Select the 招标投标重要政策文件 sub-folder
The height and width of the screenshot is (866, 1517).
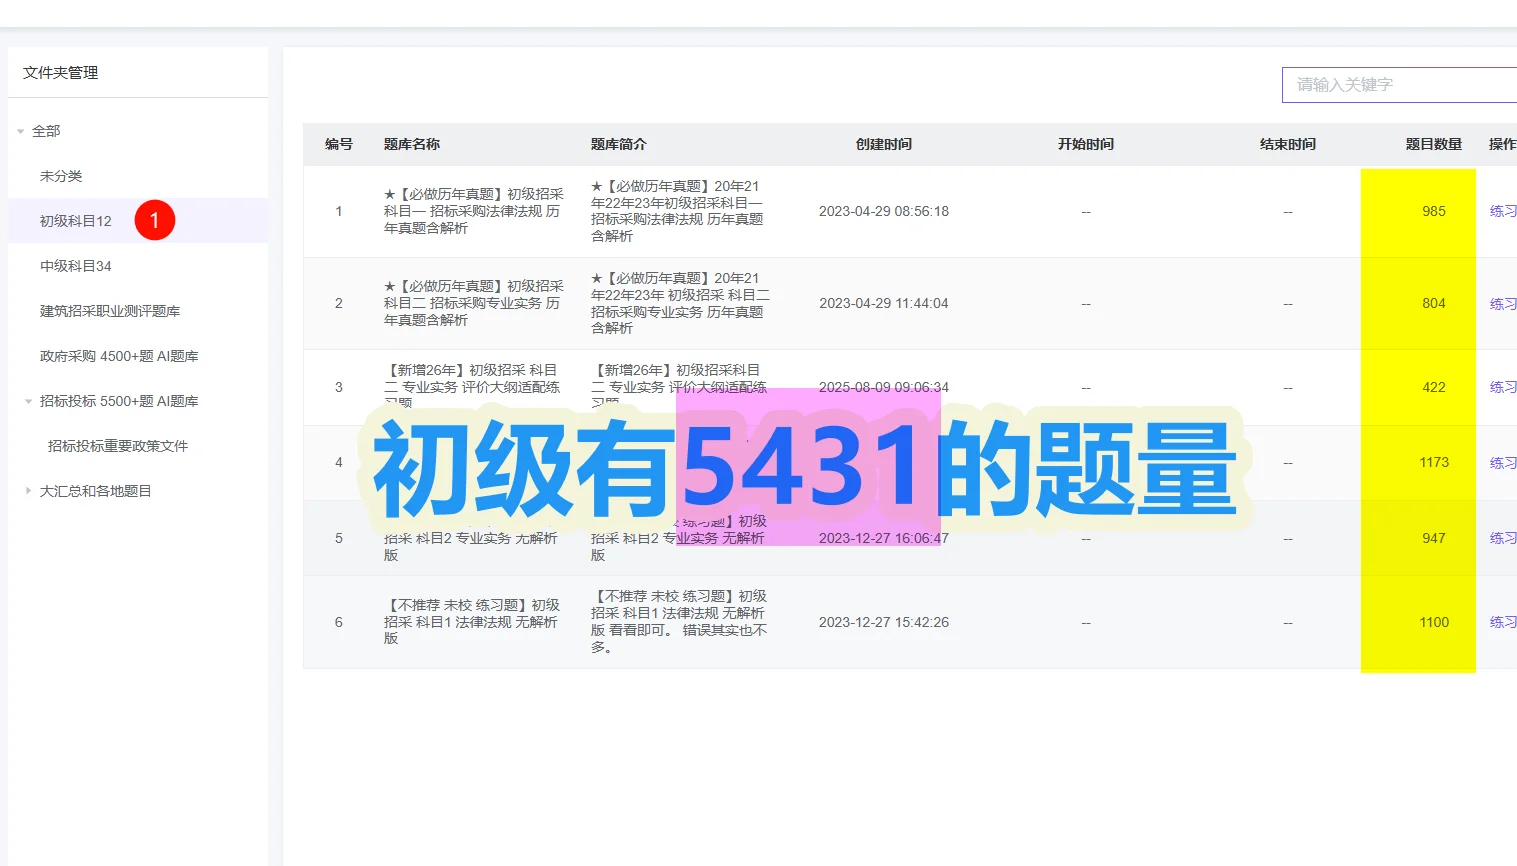[x=117, y=445]
